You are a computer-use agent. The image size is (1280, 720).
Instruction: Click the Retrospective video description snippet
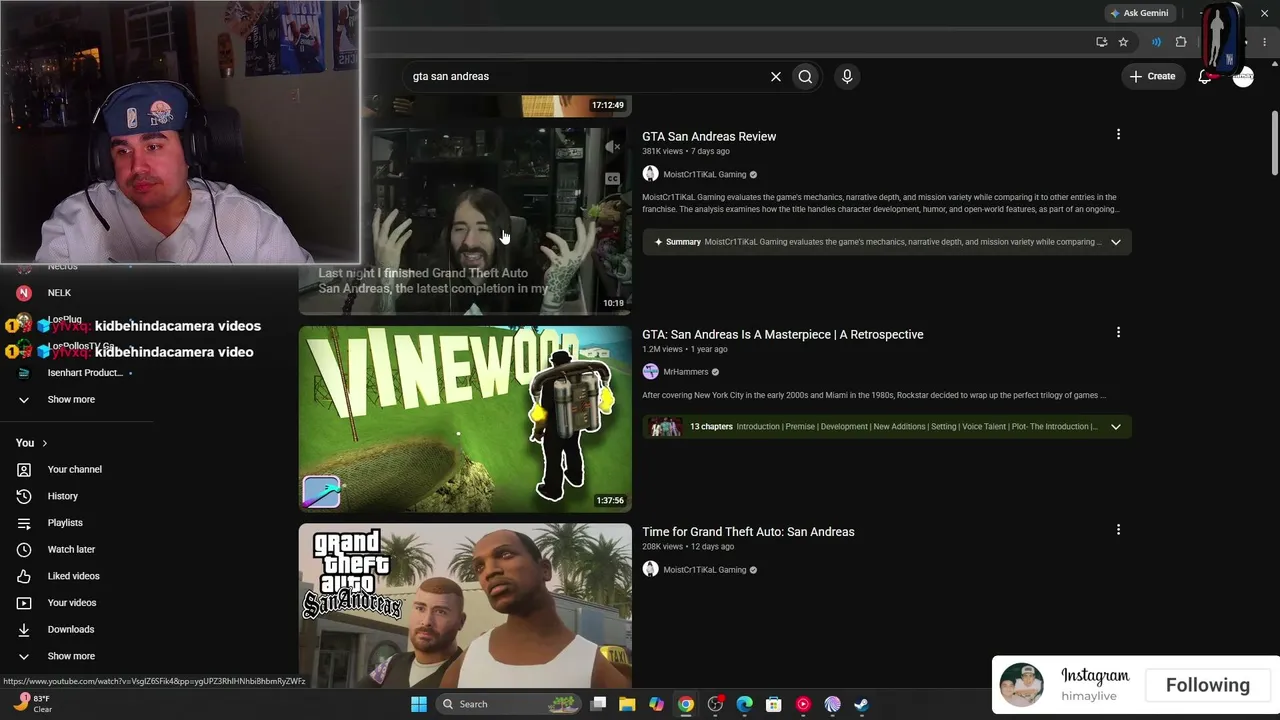point(874,395)
